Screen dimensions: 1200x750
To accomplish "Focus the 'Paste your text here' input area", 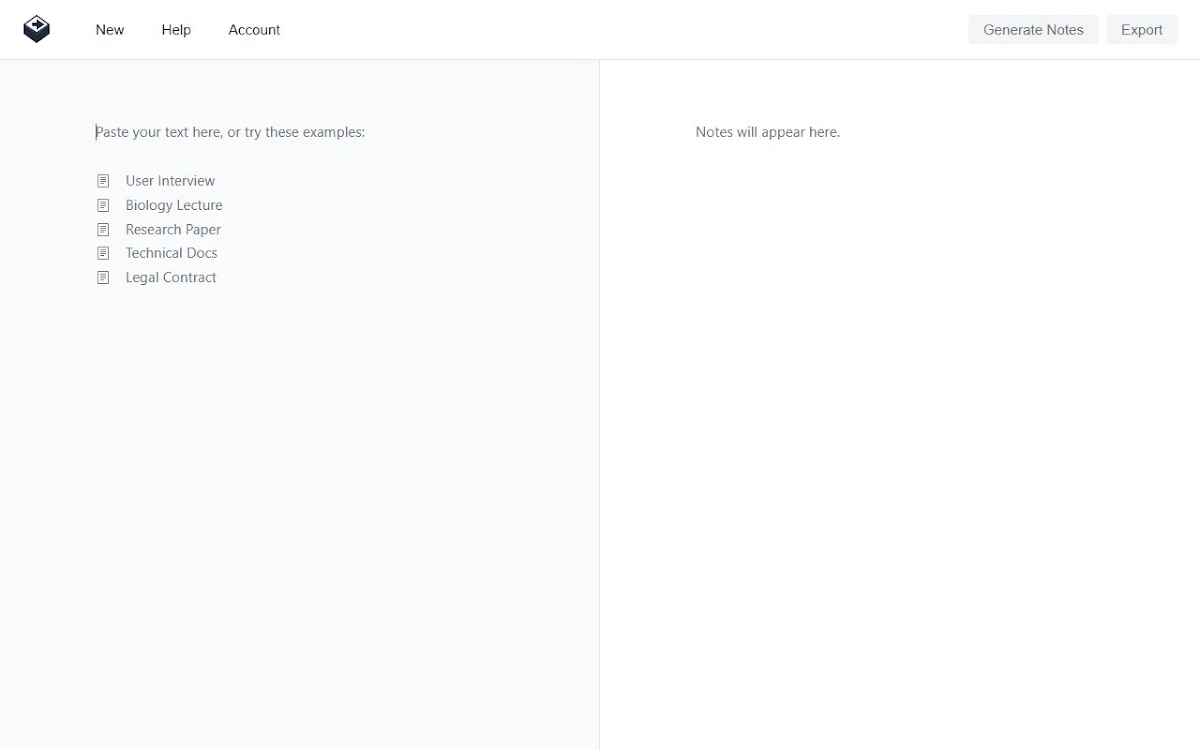I will pyautogui.click(x=230, y=132).
